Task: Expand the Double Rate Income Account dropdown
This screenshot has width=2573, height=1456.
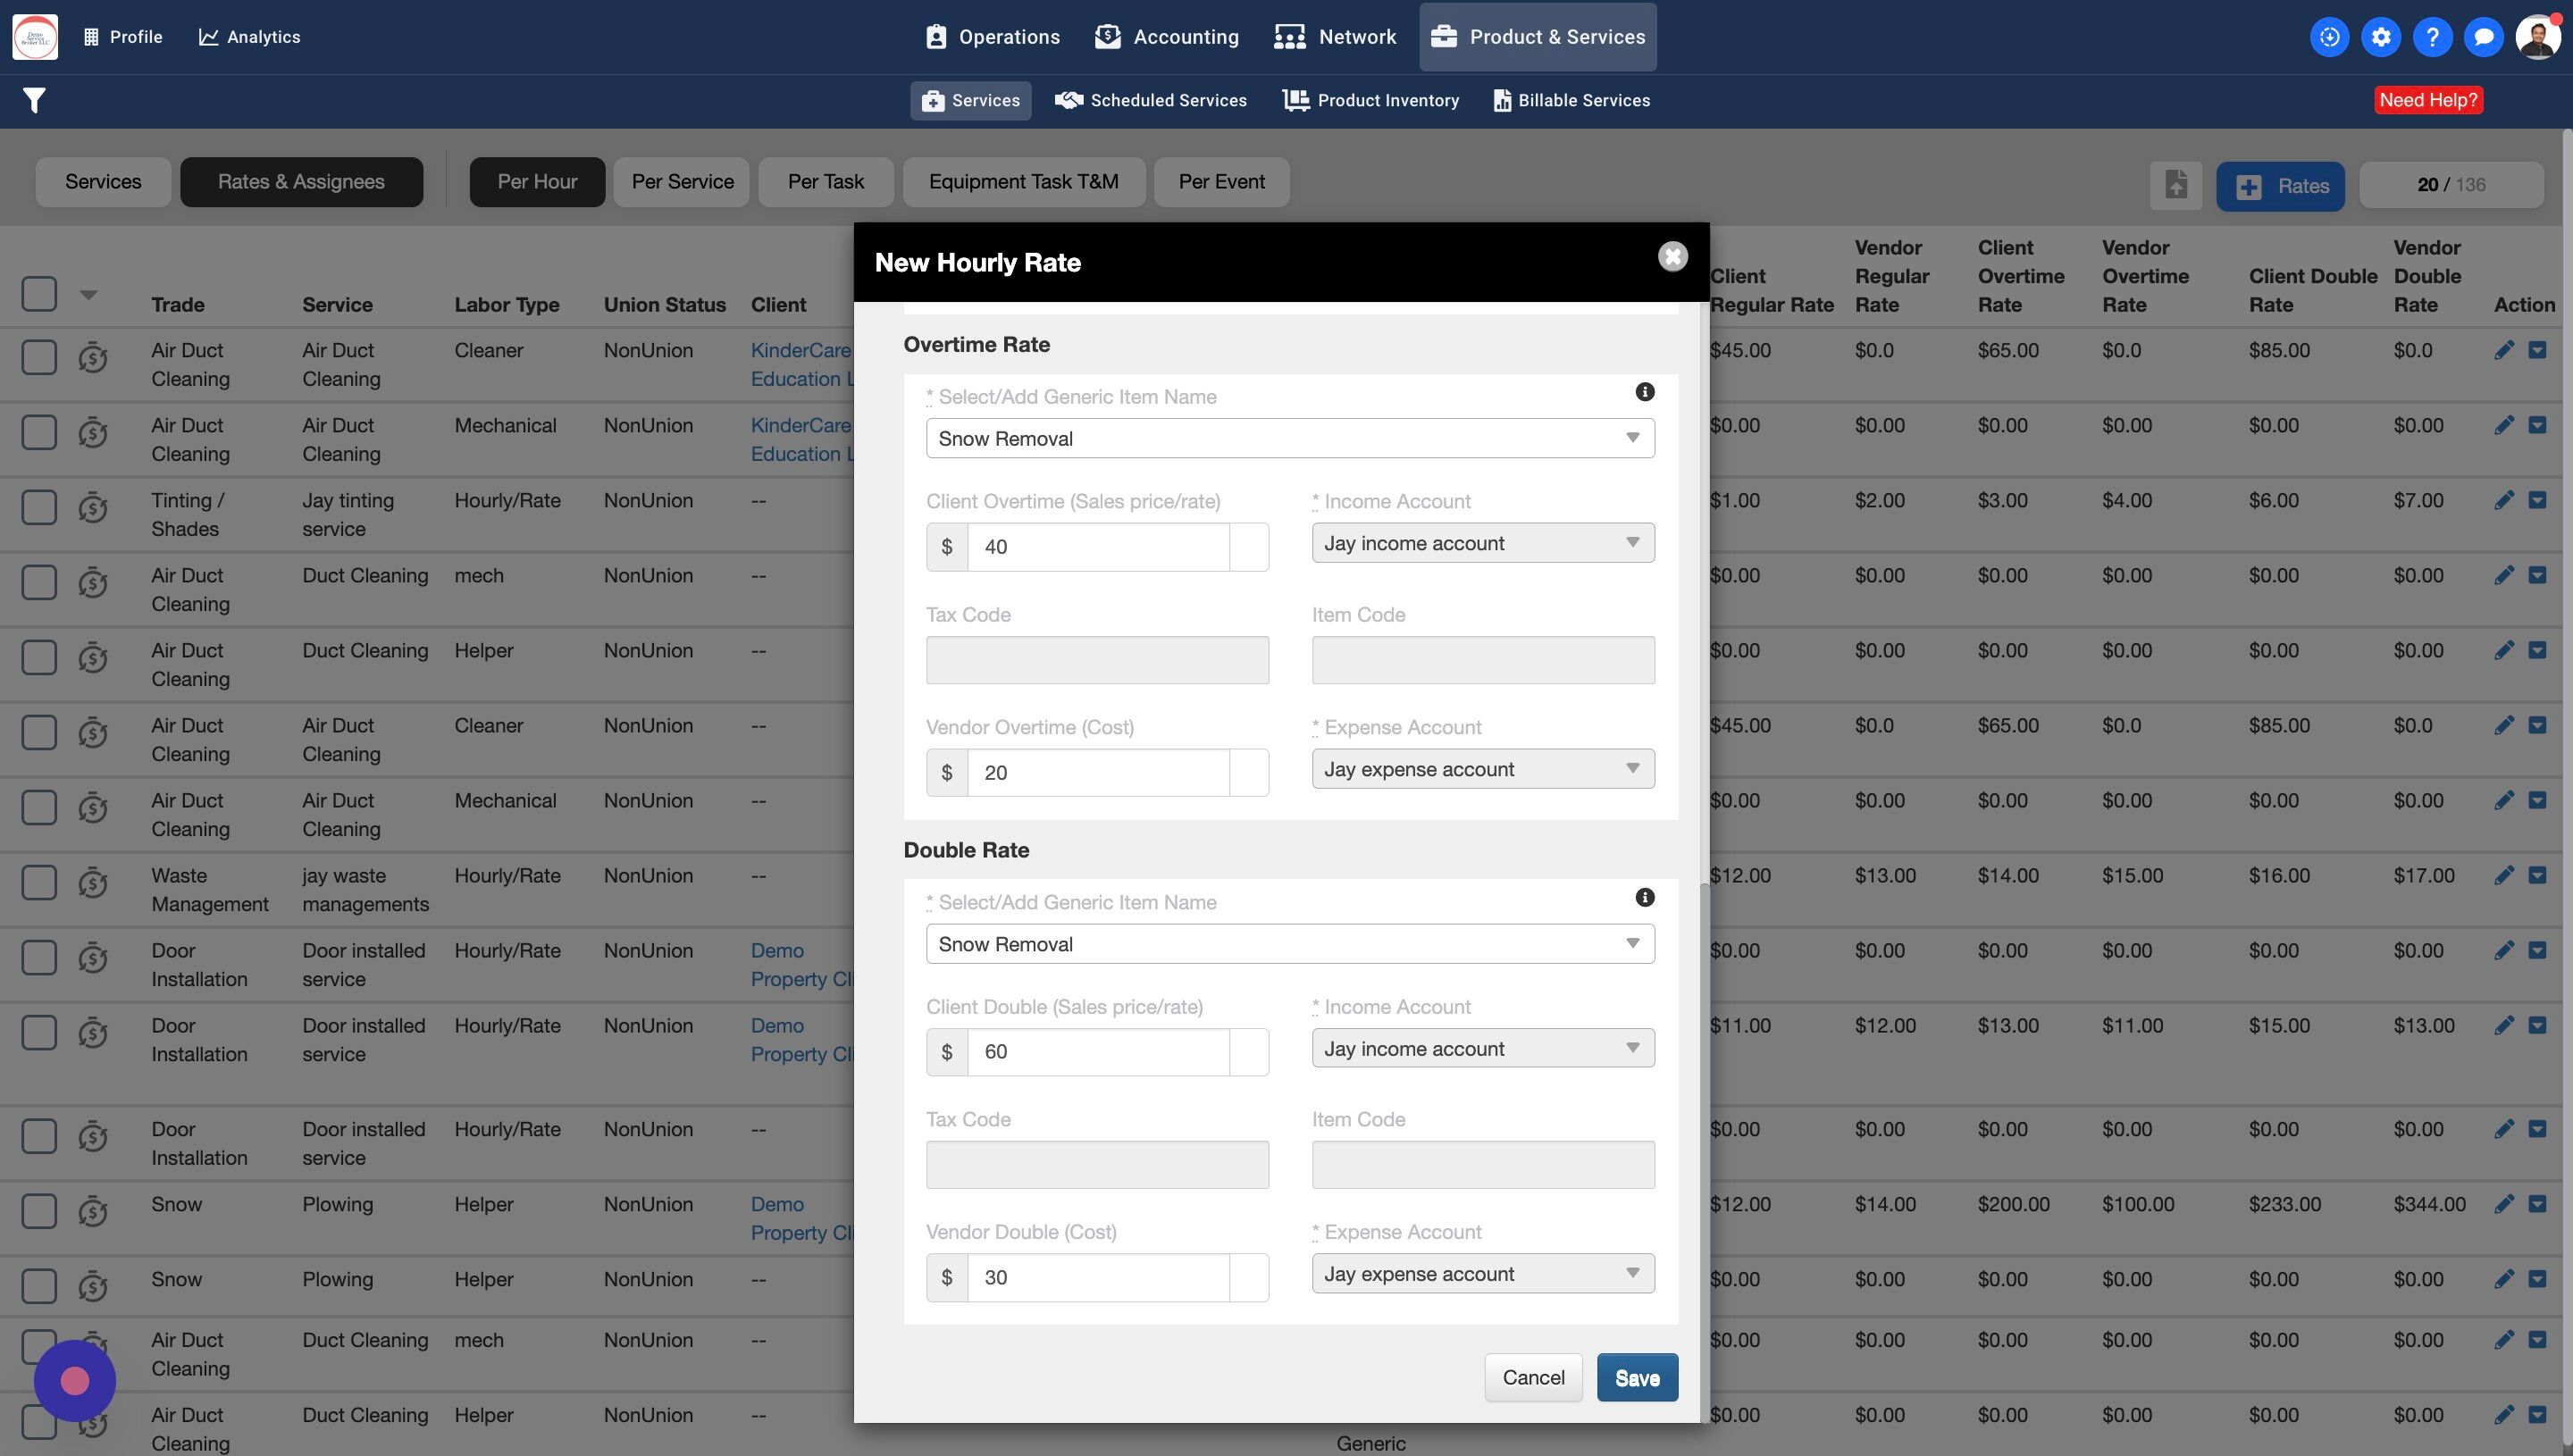Action: pos(1482,1048)
